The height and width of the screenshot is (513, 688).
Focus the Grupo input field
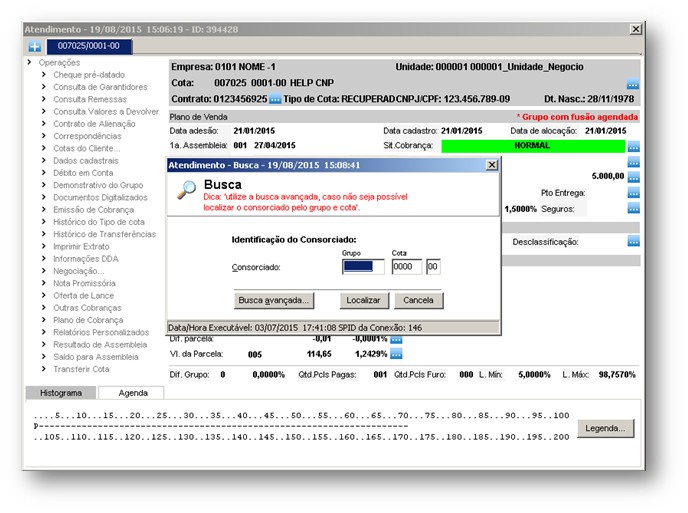point(363,267)
